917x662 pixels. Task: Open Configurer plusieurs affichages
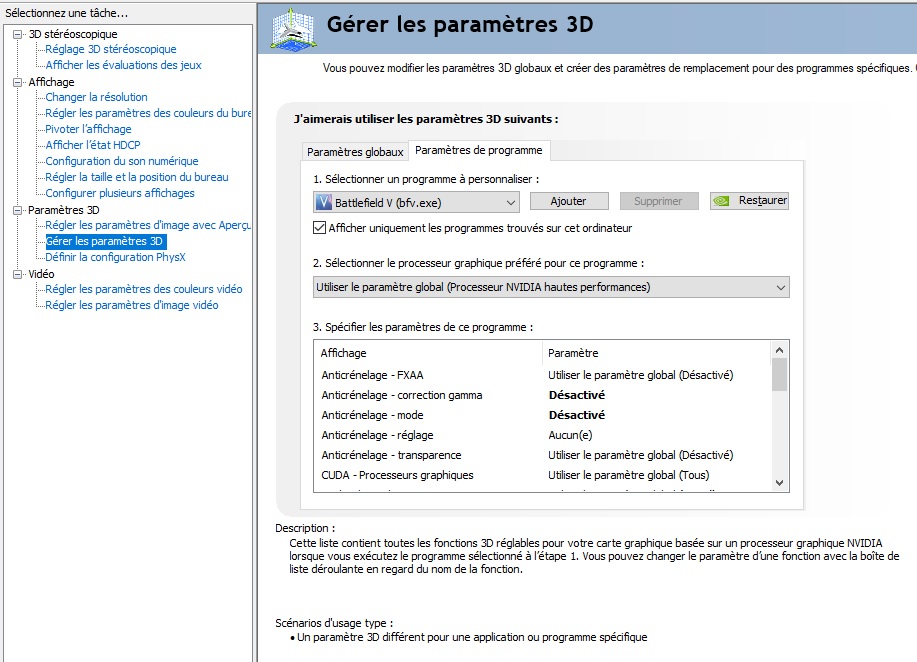[120, 193]
